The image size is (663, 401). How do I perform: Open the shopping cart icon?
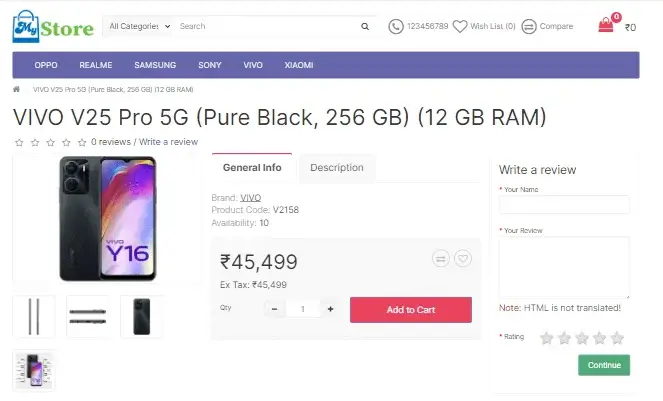pos(606,25)
